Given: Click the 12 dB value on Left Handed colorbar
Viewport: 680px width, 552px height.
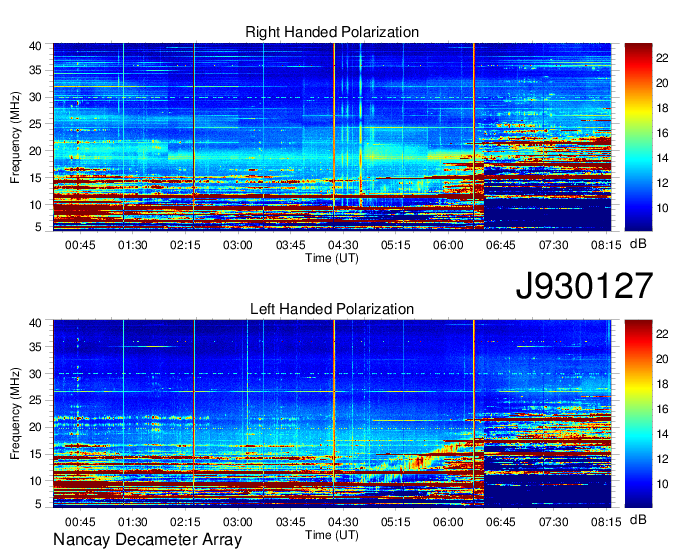Looking at the screenshot, I should click(662, 460).
